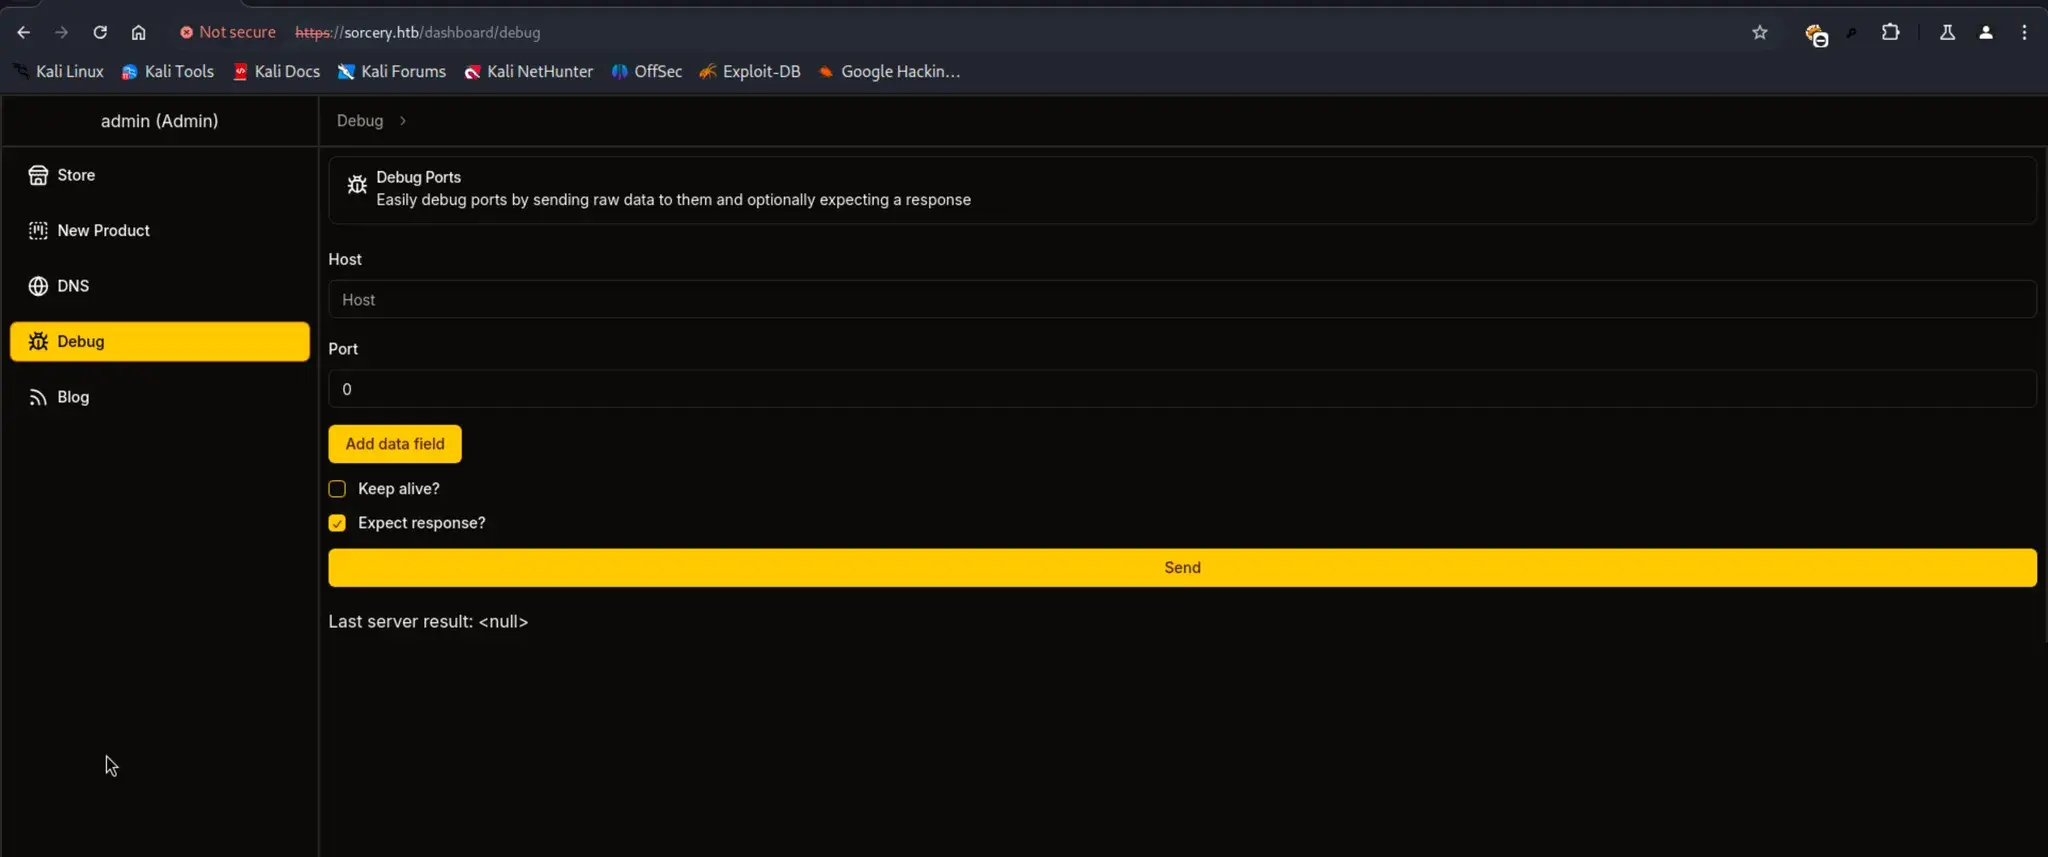2048x857 pixels.
Task: Click the Blog RSS feed icon
Action: coord(38,397)
